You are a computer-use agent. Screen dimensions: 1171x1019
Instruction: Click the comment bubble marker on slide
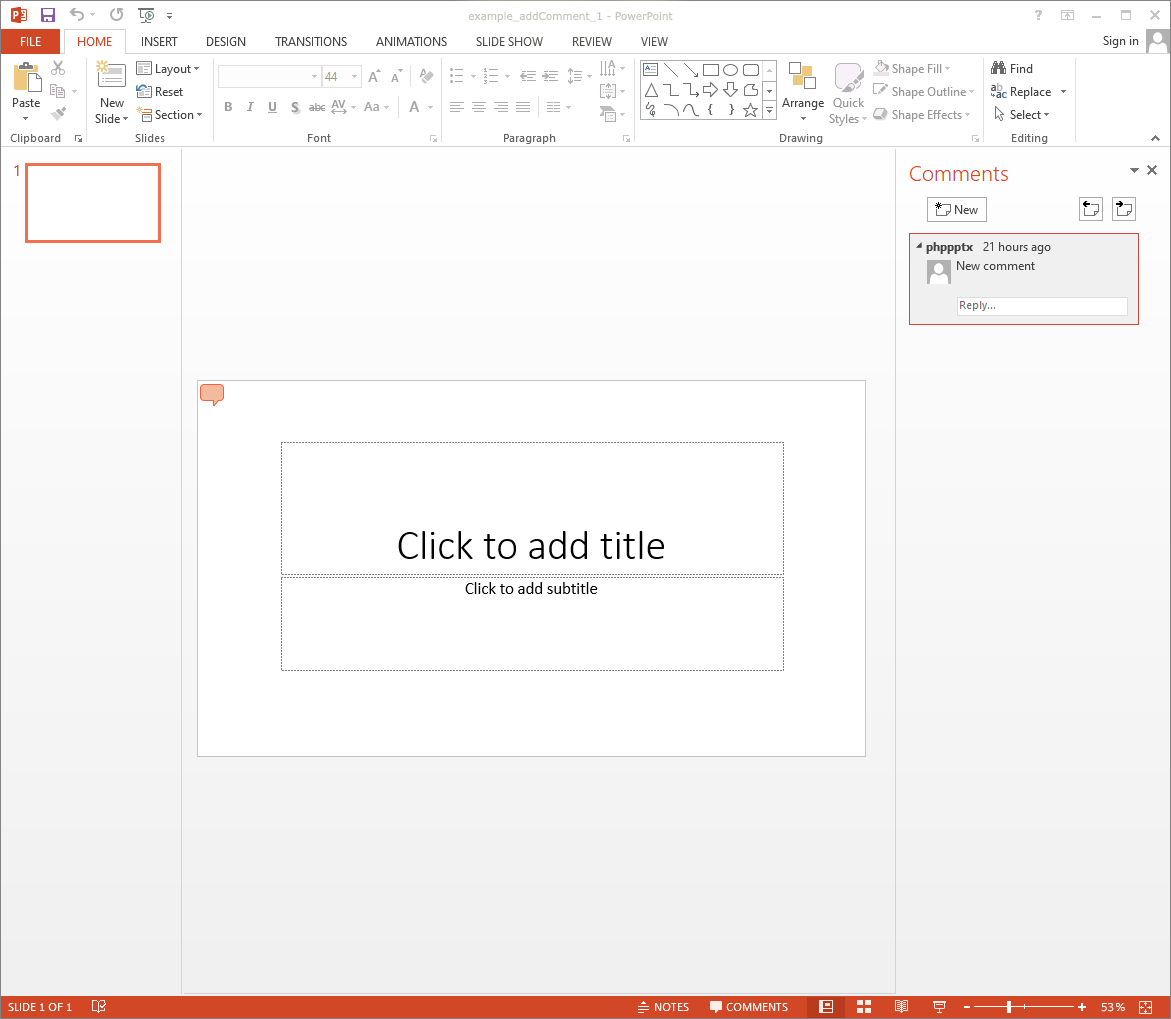211,394
